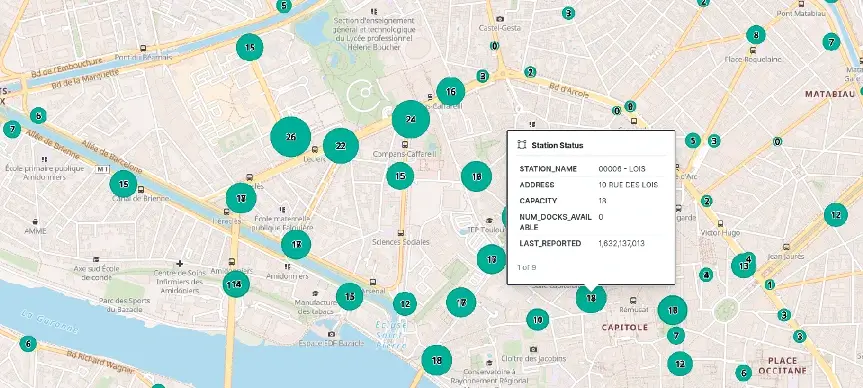Click the Victor Hugo transit stop icon
864x388 pixels.
(x=721, y=224)
